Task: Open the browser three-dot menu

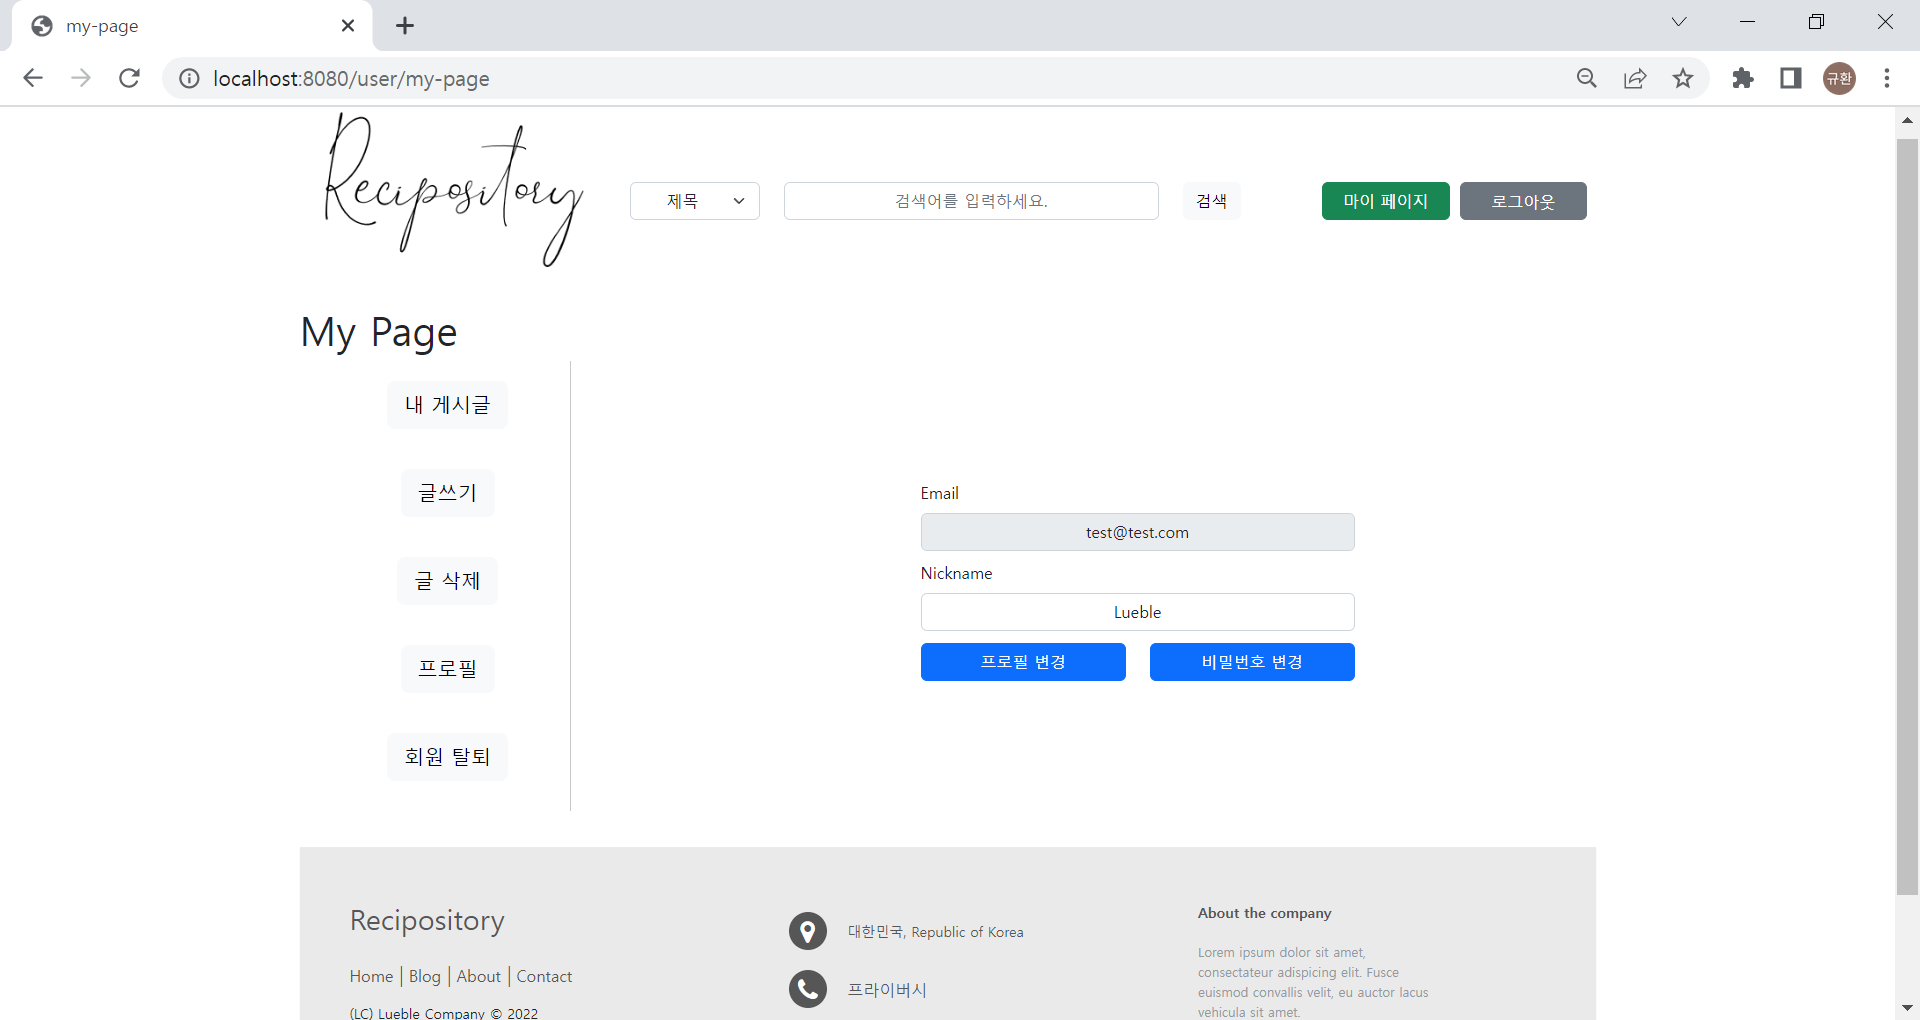Action: [x=1888, y=78]
